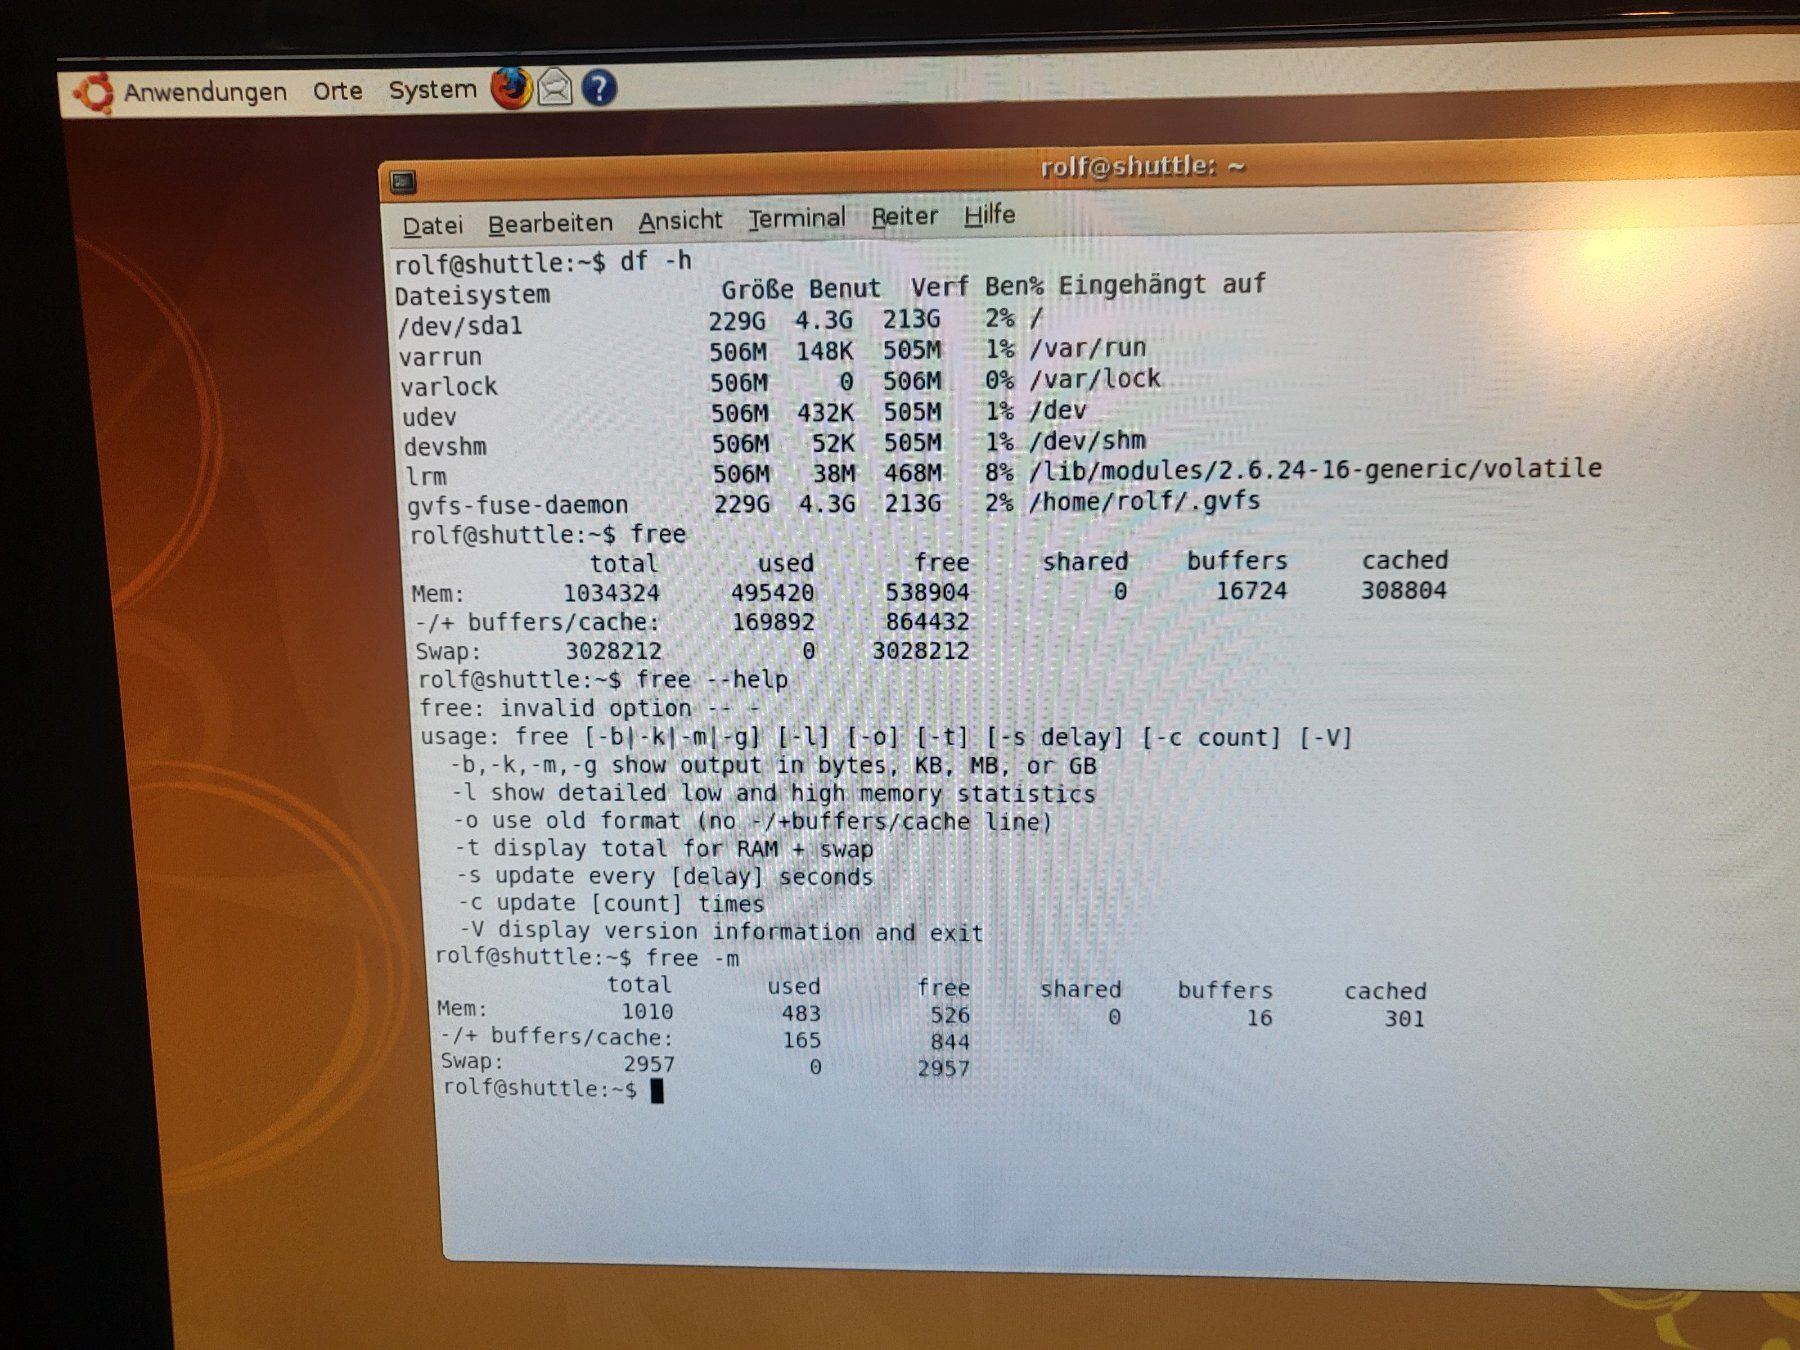Click the '/var/lock' mount point

pyautogui.click(x=1095, y=379)
